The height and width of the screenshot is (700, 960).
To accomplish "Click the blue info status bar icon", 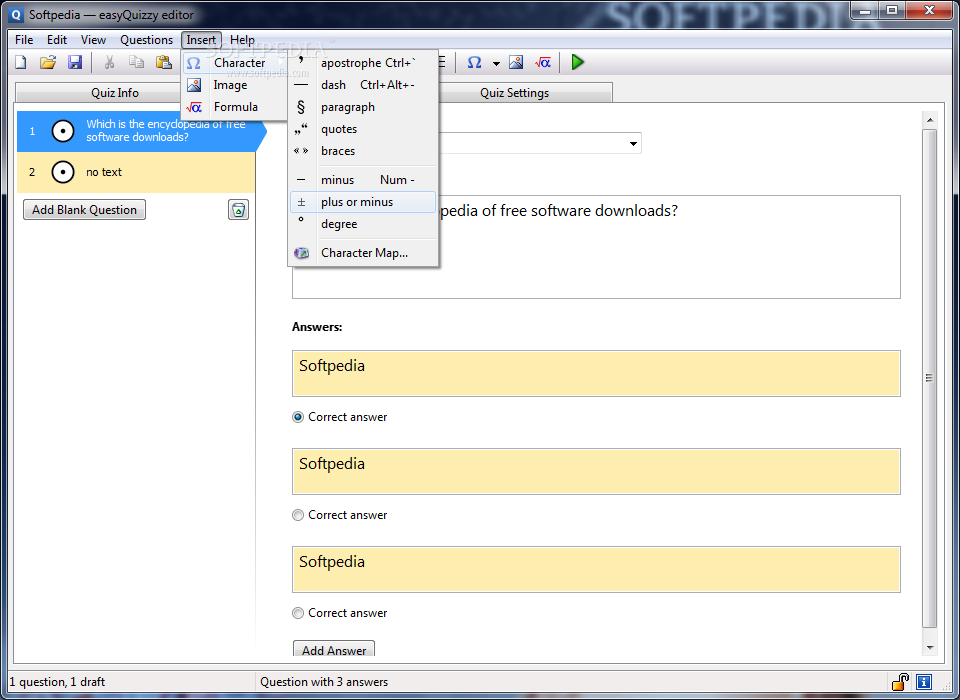I will (924, 681).
